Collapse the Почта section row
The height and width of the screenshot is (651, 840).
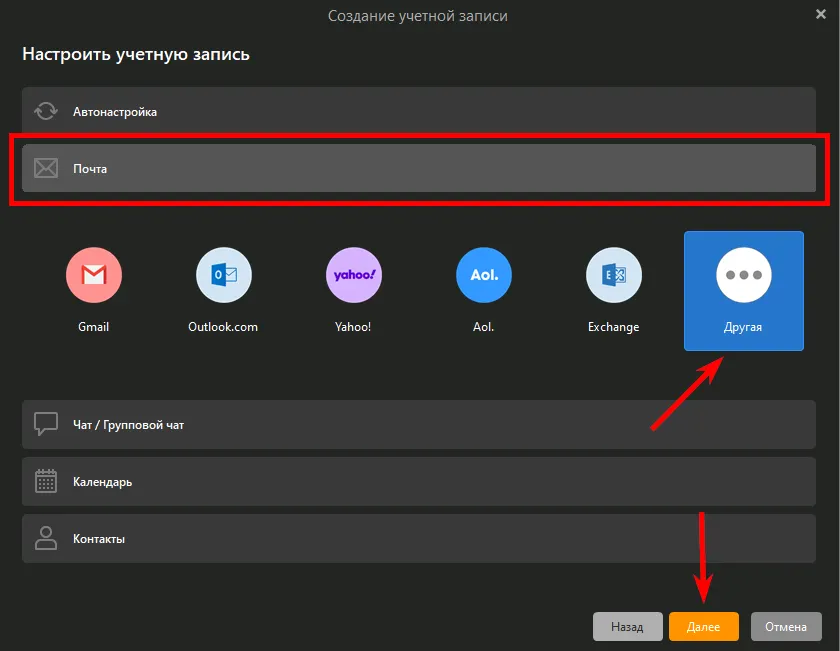coord(420,169)
